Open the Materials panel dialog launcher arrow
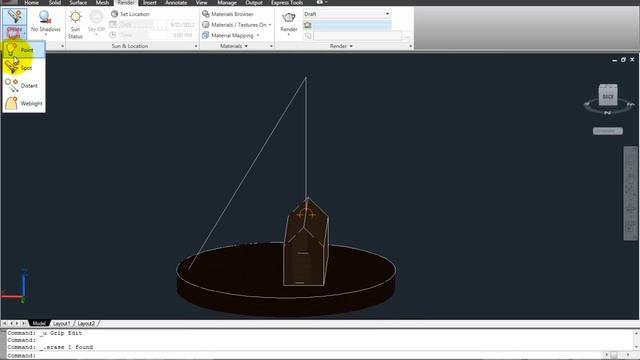The width and height of the screenshot is (640, 360). (x=271, y=46)
